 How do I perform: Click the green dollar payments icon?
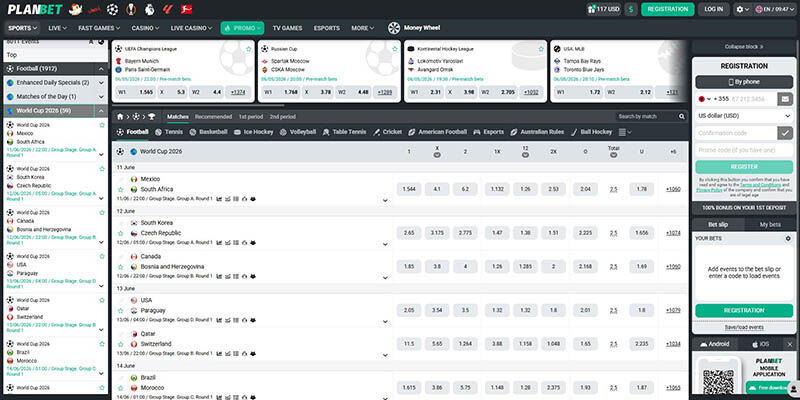pos(631,9)
